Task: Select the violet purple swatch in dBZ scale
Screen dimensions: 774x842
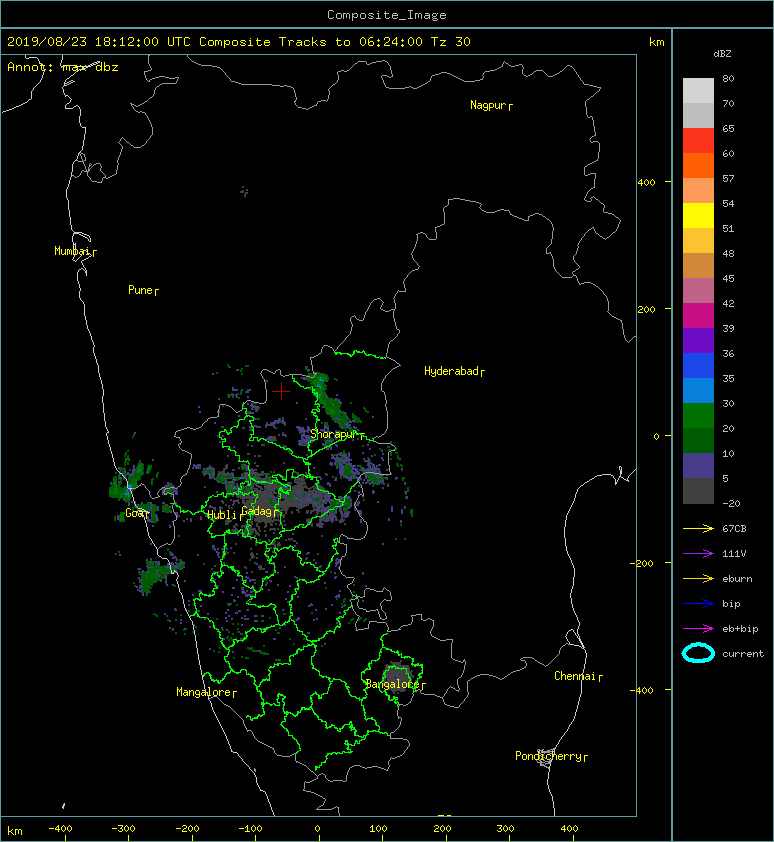Action: click(x=698, y=340)
